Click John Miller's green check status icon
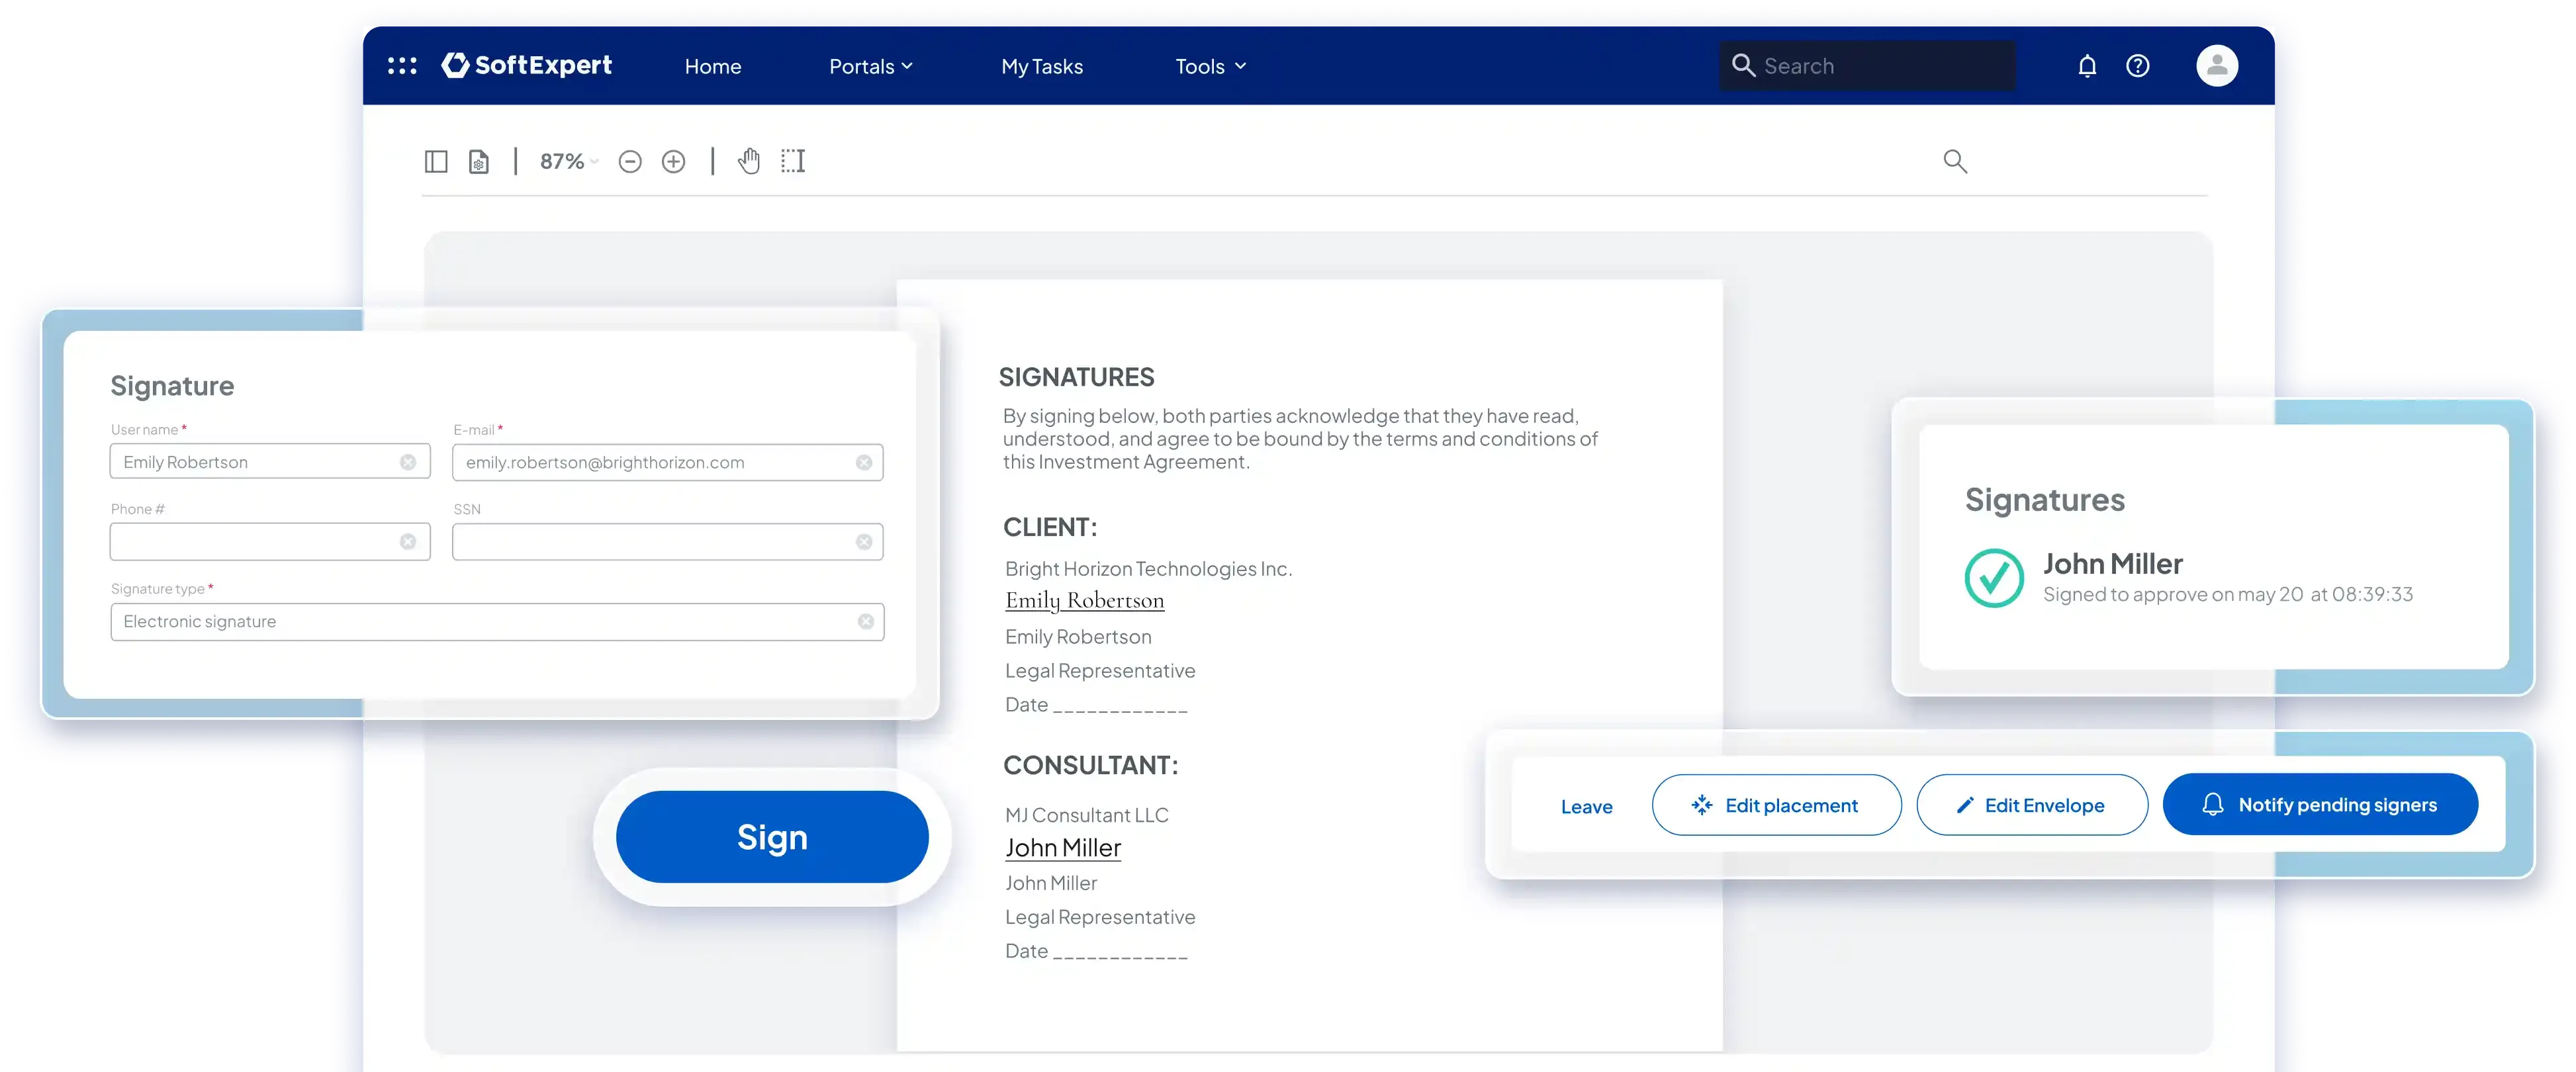 point(1994,578)
